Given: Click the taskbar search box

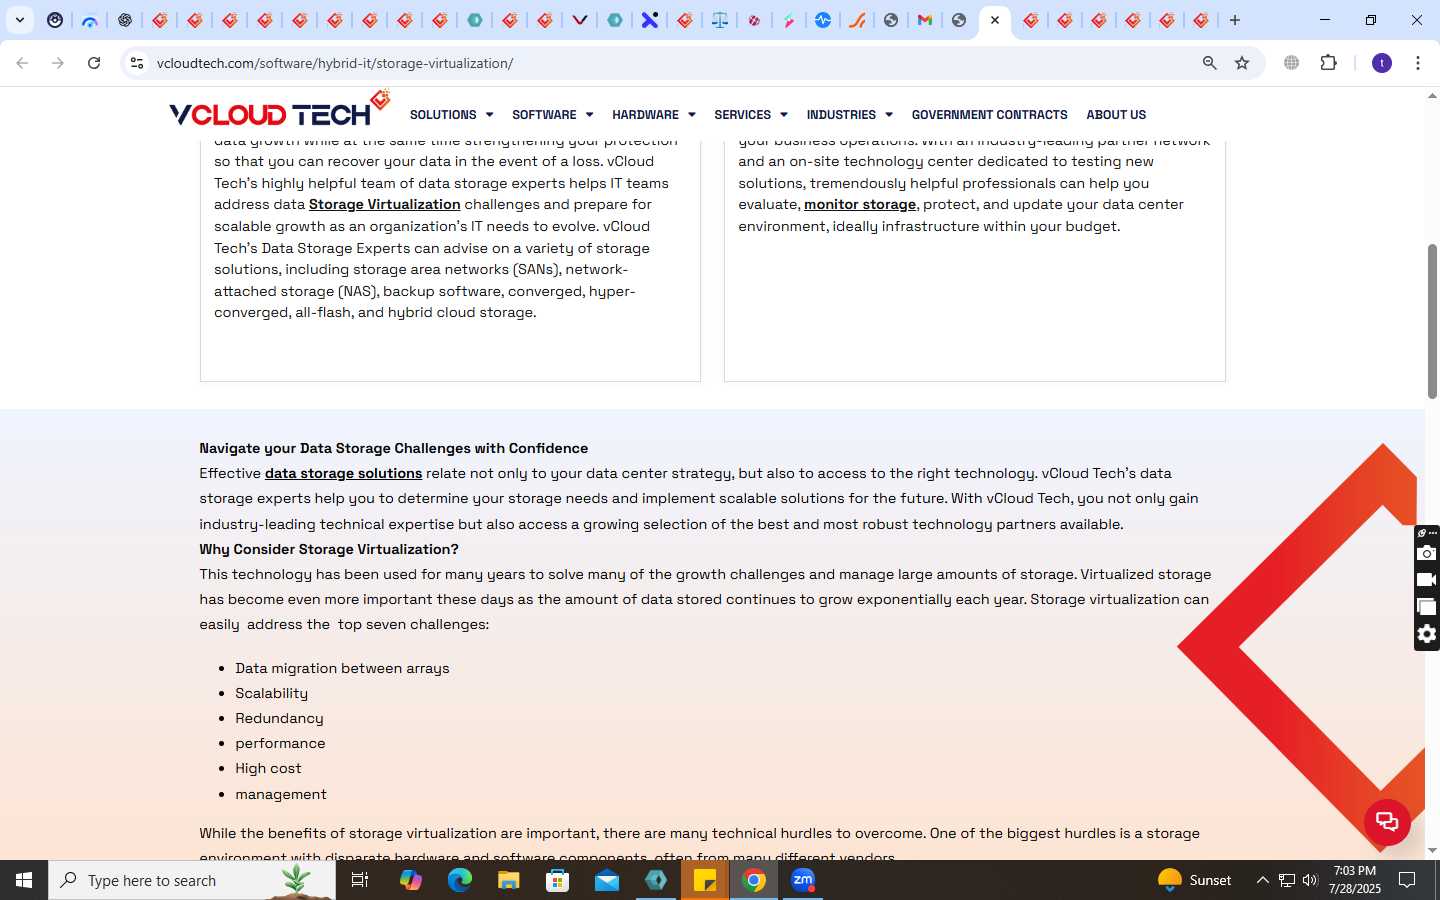Looking at the screenshot, I should [x=192, y=880].
